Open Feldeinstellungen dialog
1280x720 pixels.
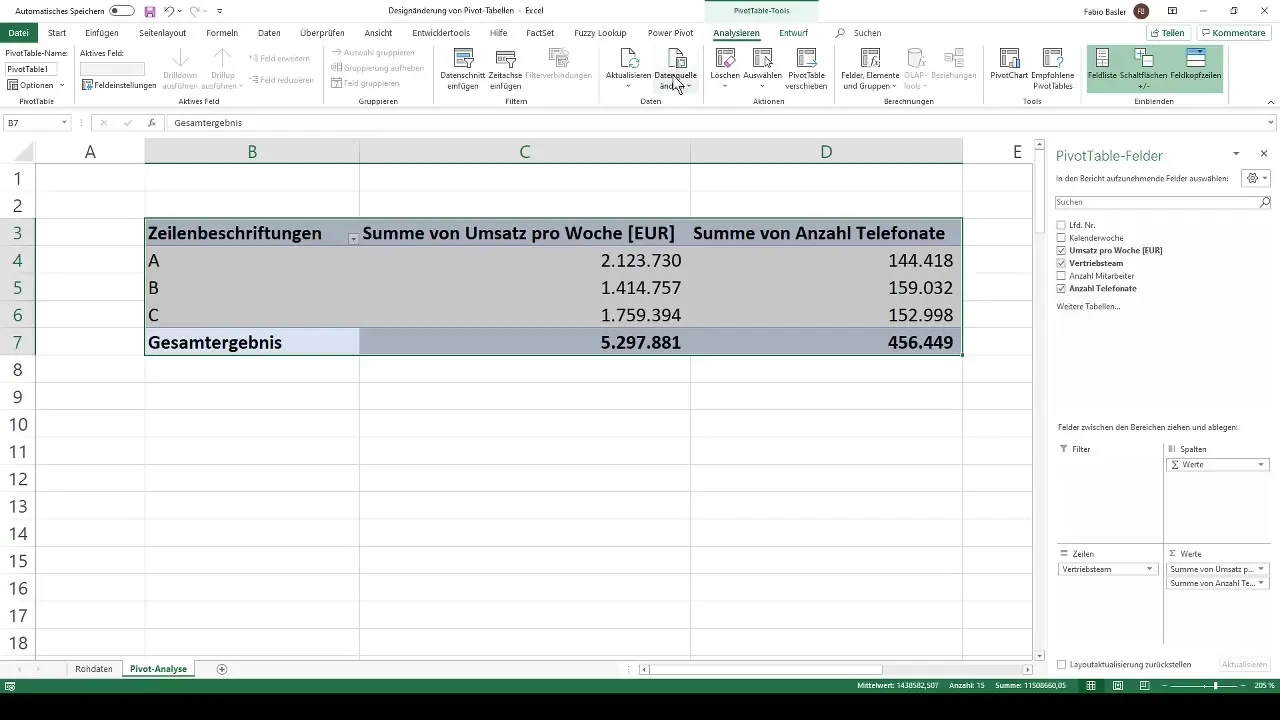click(119, 85)
